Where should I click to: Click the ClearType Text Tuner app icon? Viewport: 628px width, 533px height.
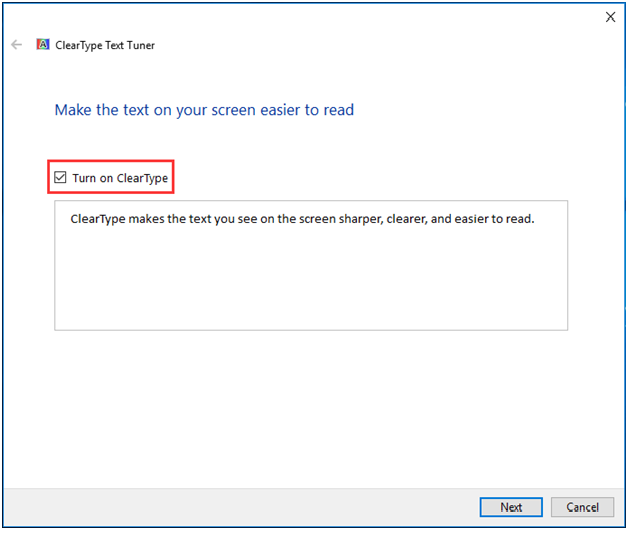tap(43, 44)
